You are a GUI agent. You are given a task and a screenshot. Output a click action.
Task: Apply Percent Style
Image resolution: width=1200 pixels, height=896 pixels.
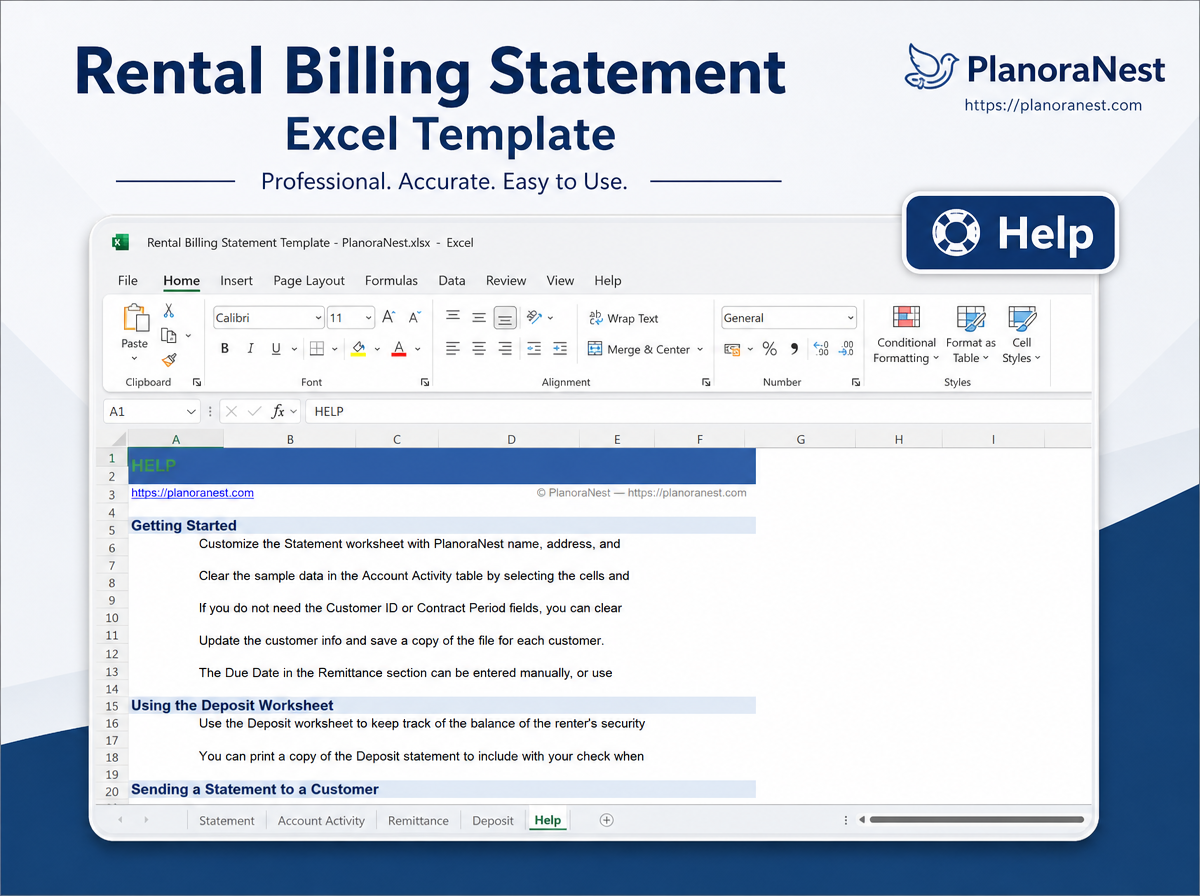click(x=769, y=349)
